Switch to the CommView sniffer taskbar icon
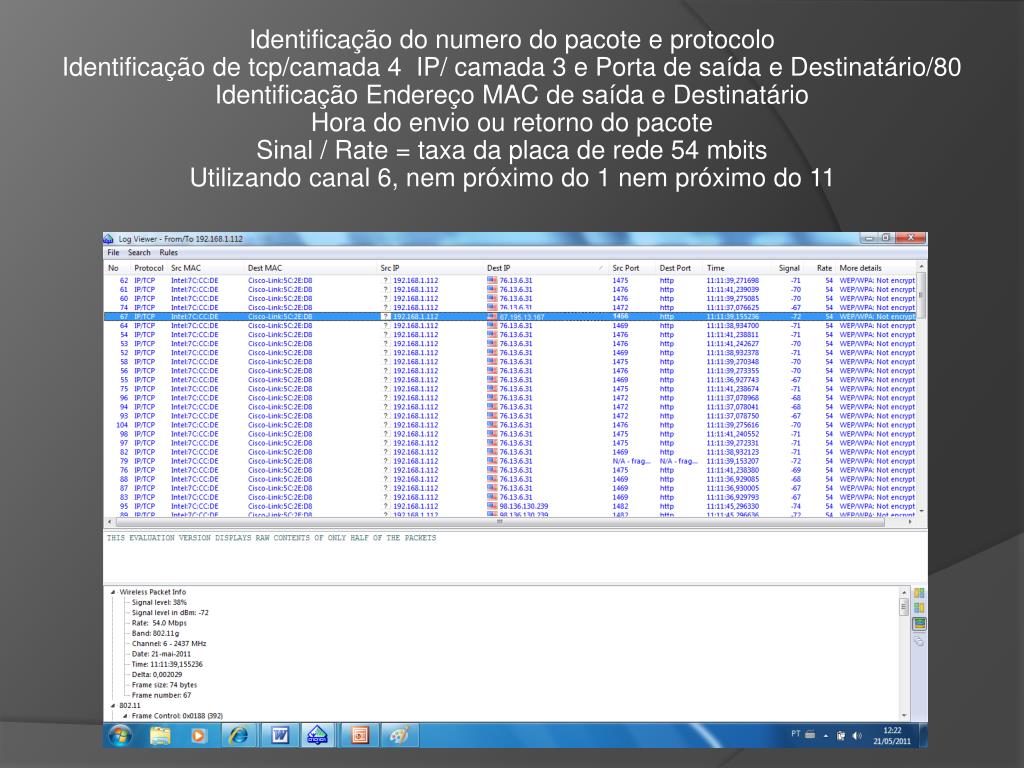This screenshot has width=1024, height=768. (317, 735)
